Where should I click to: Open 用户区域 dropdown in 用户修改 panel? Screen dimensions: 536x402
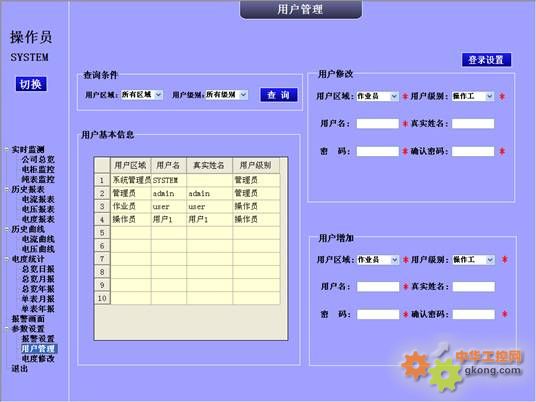pos(377,96)
